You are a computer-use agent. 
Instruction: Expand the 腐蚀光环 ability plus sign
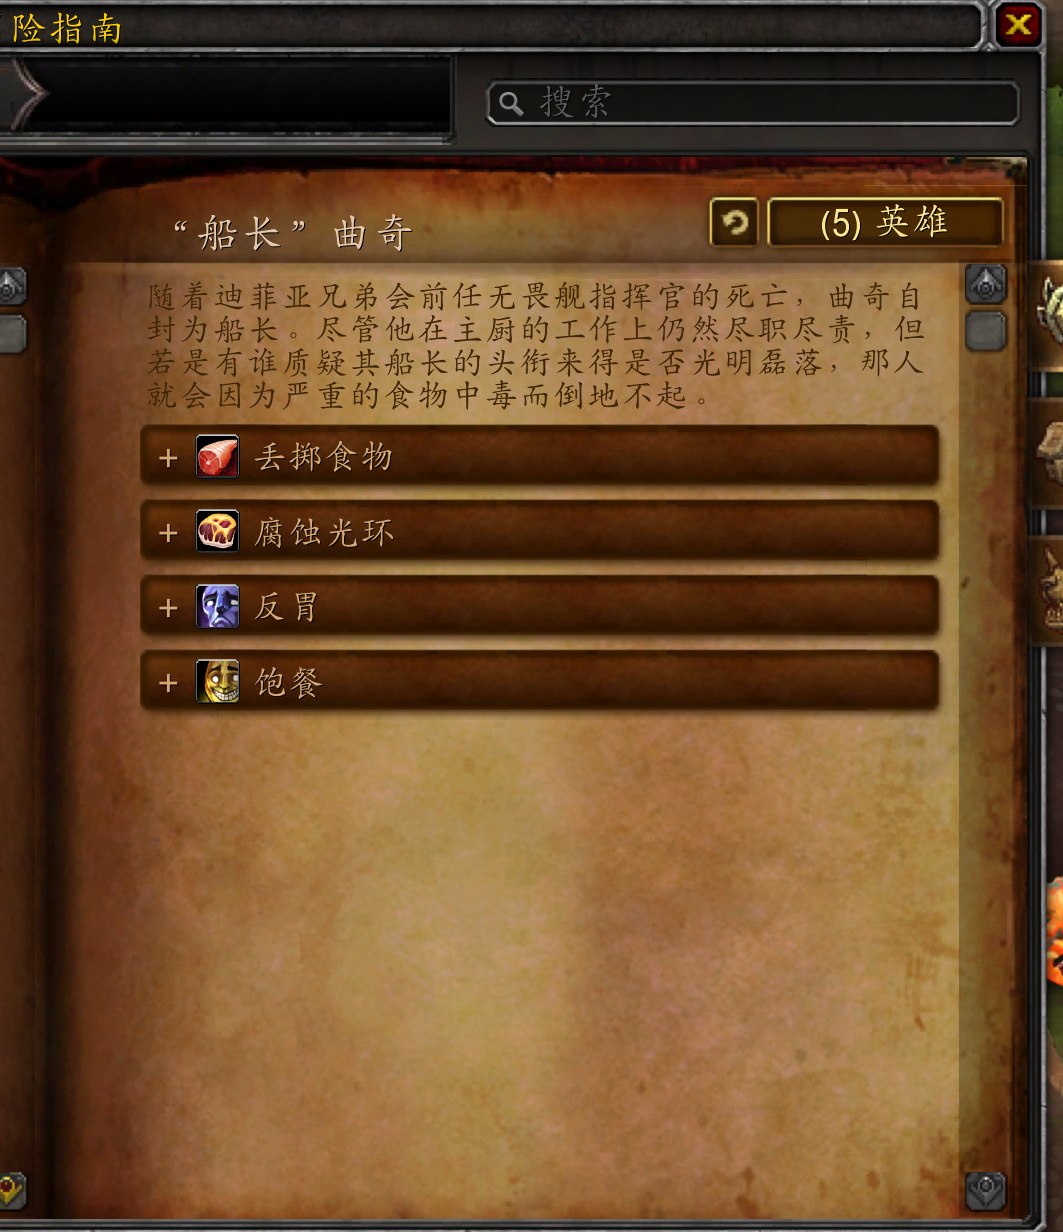tap(168, 533)
